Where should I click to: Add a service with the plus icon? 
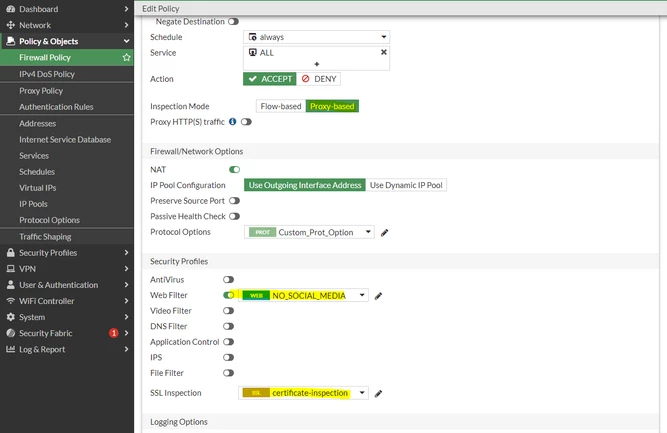[316, 64]
